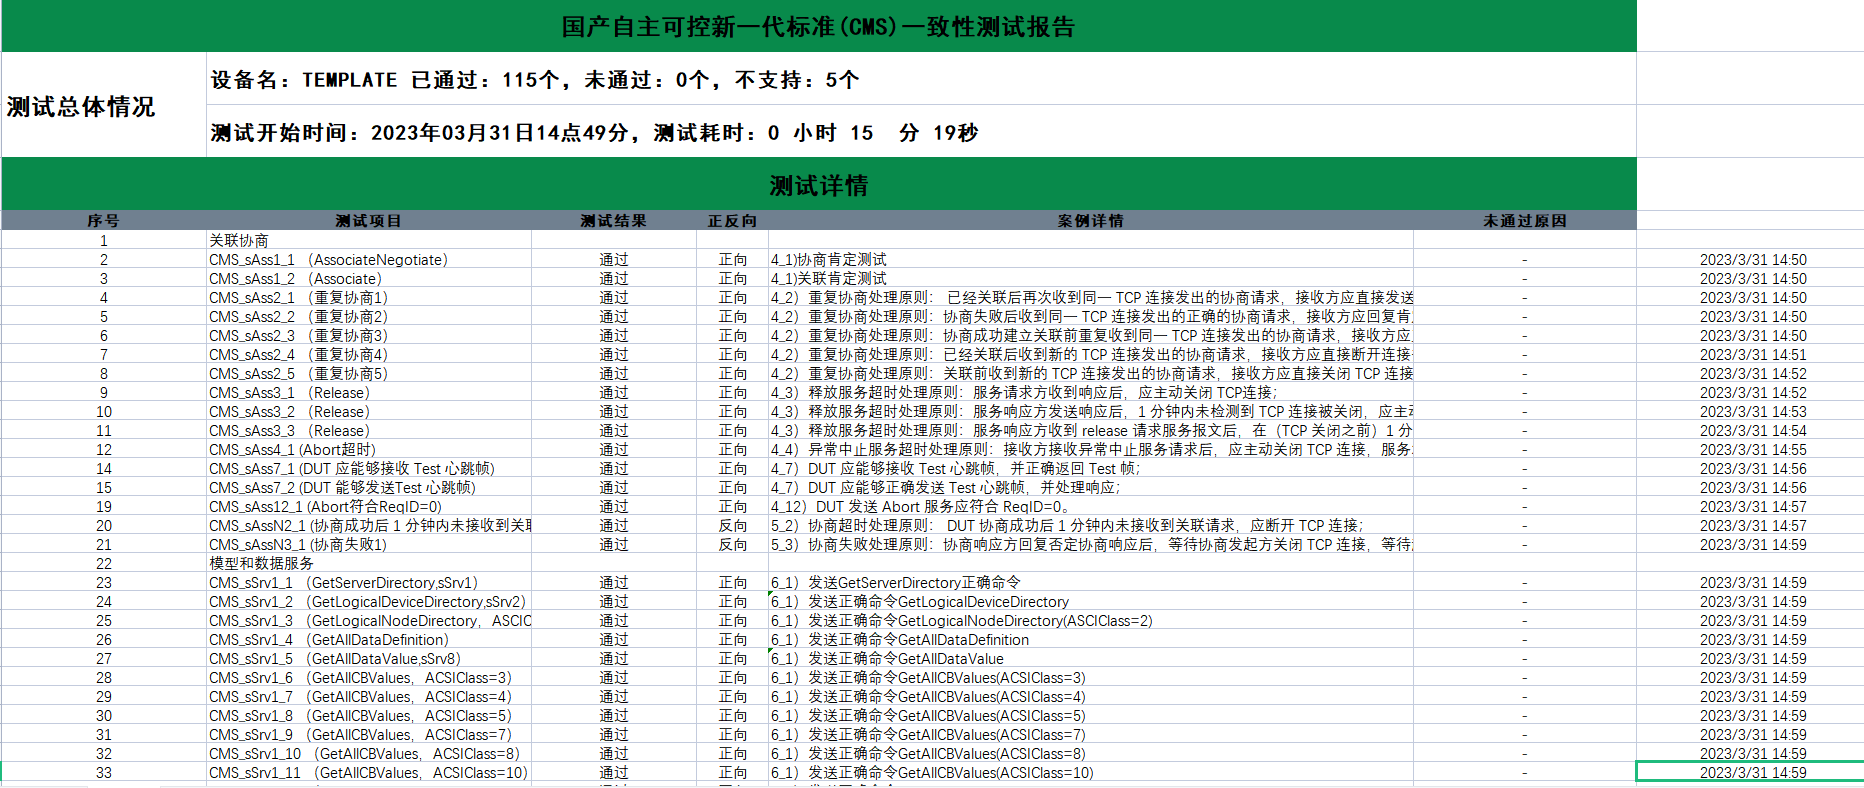This screenshot has height=788, width=1864.
Task: Click the GetAllCBValues(ACSIClass=7) detail cell
Action: click(1091, 734)
